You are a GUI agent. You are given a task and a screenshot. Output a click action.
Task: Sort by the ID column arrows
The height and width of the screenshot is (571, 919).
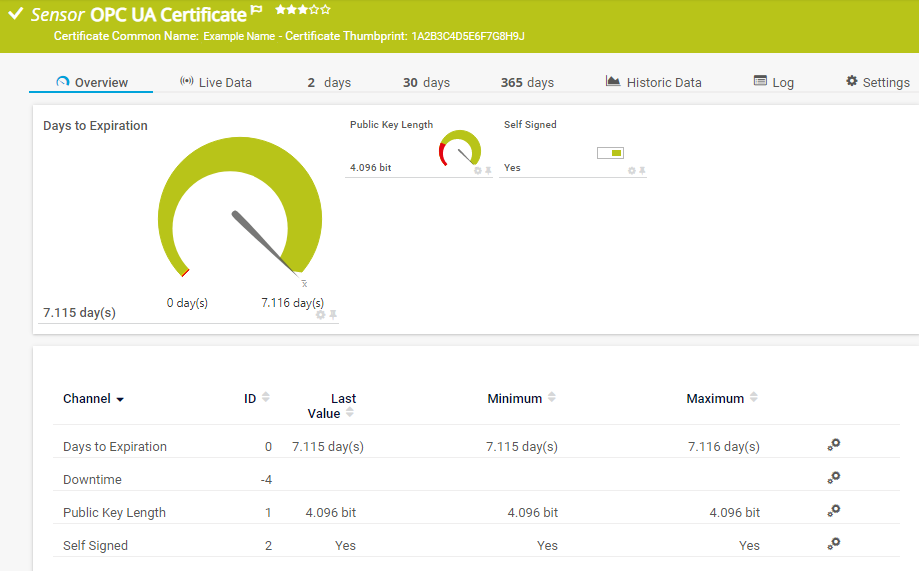(265, 398)
